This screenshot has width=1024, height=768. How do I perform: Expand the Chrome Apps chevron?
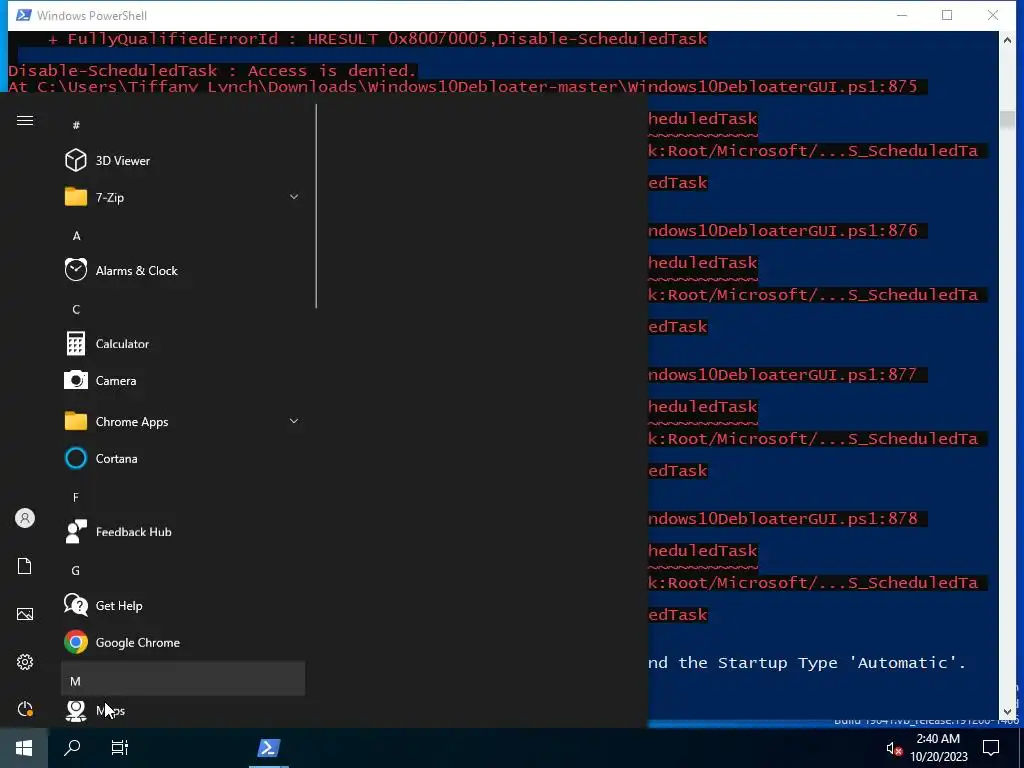click(x=294, y=421)
